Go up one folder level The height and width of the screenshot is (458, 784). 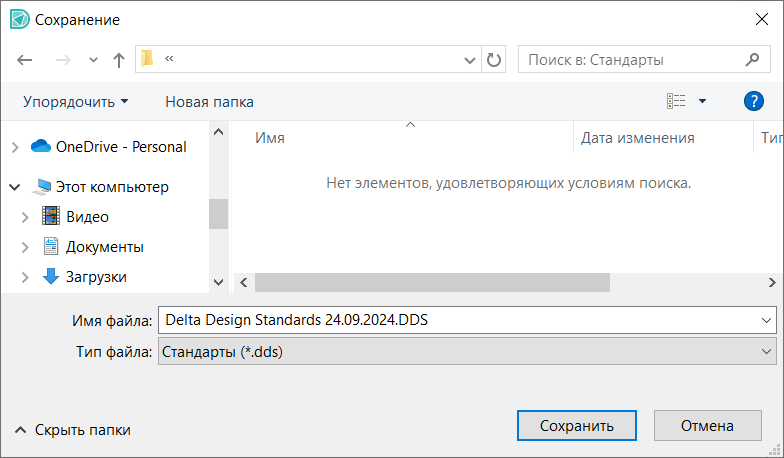[x=119, y=60]
